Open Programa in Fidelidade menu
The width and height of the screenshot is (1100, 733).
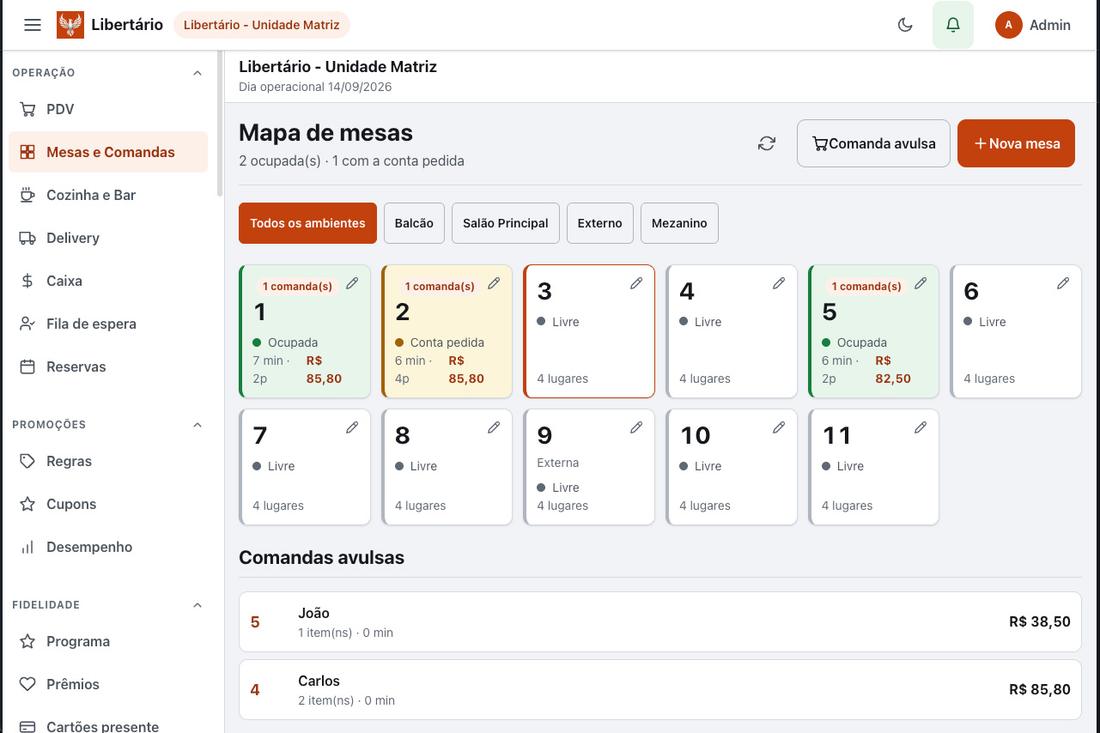pos(109,641)
